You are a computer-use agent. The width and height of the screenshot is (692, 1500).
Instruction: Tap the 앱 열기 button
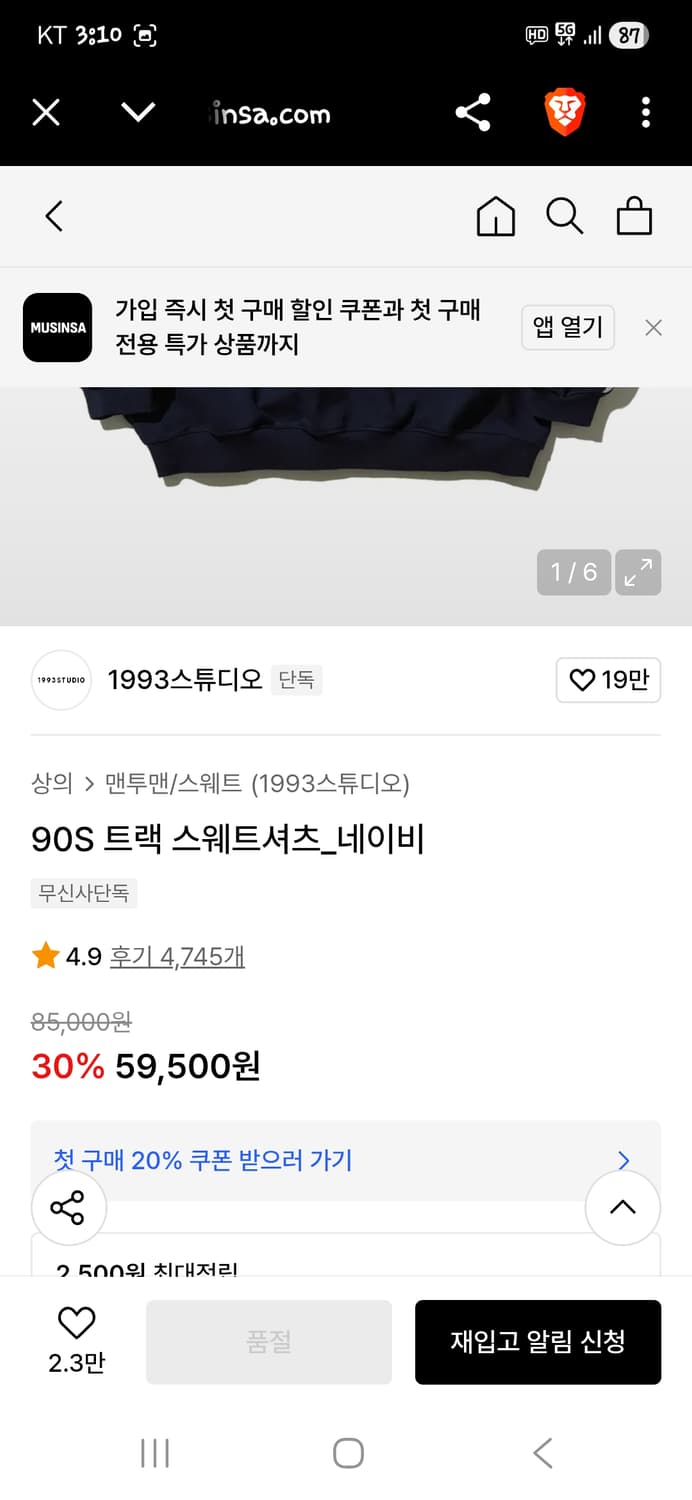pyautogui.click(x=567, y=327)
